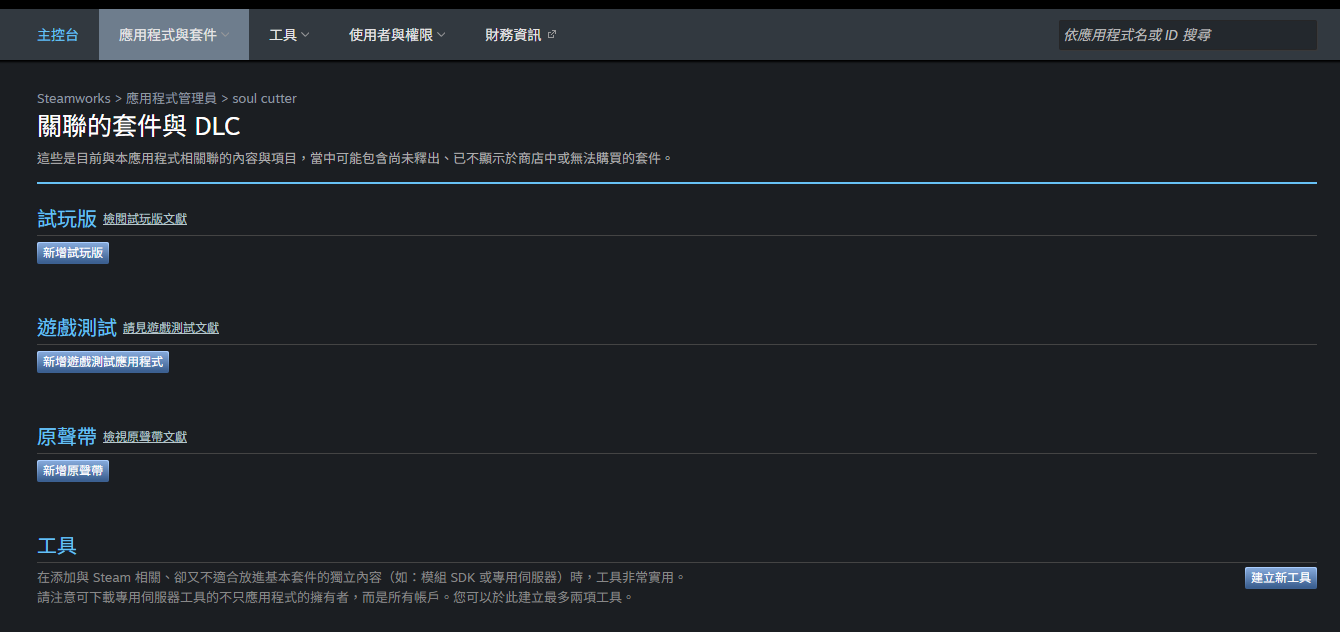Expand the 工具 dropdown in the top navigation
Viewport: 1340px width, 632px height.
click(x=288, y=33)
